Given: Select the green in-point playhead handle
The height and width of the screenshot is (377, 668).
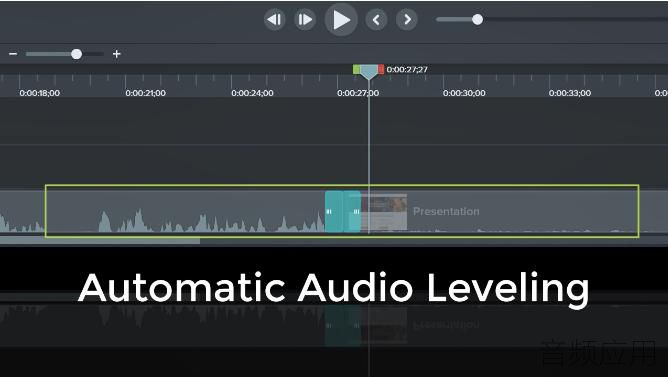Looking at the screenshot, I should tap(356, 69).
